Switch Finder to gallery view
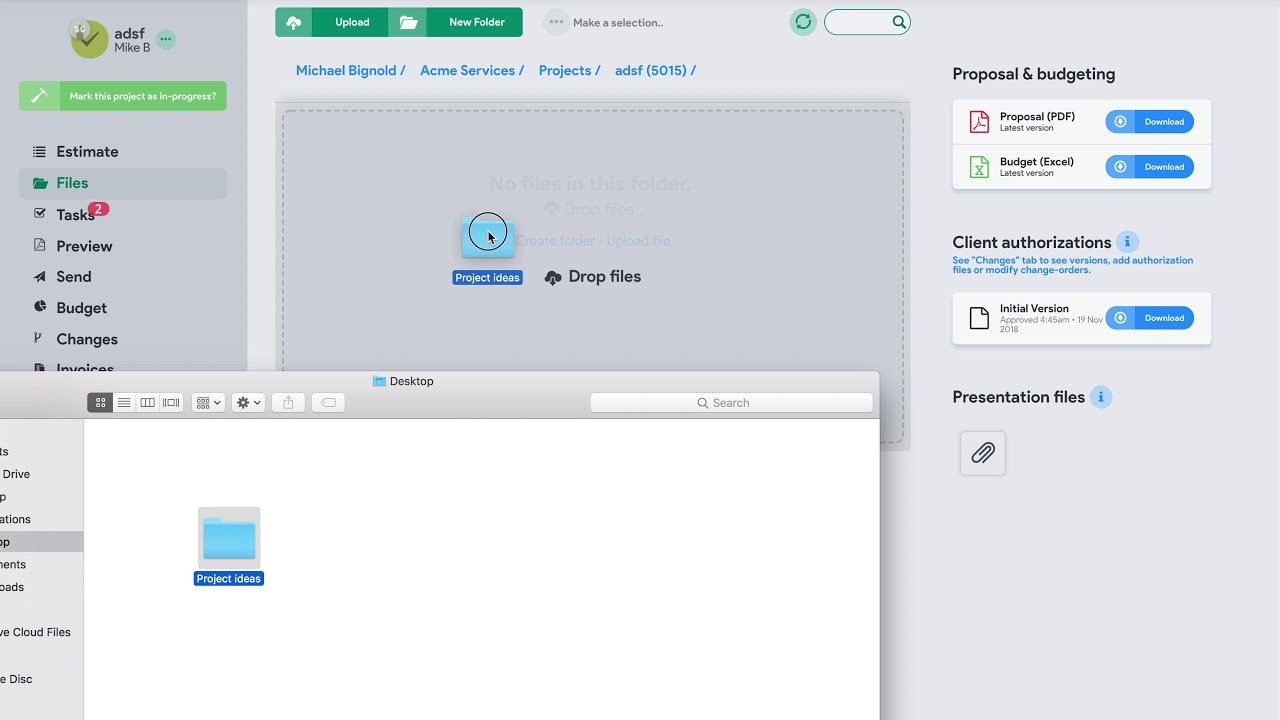This screenshot has height=720, width=1280. pos(171,402)
